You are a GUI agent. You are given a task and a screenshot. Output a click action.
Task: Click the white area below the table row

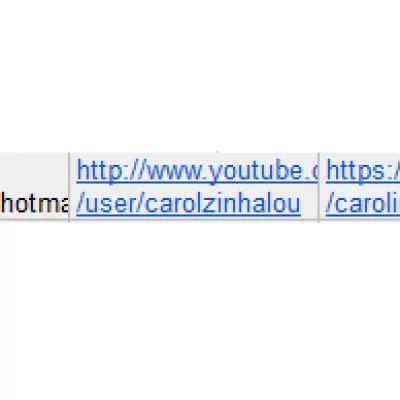(x=200, y=310)
